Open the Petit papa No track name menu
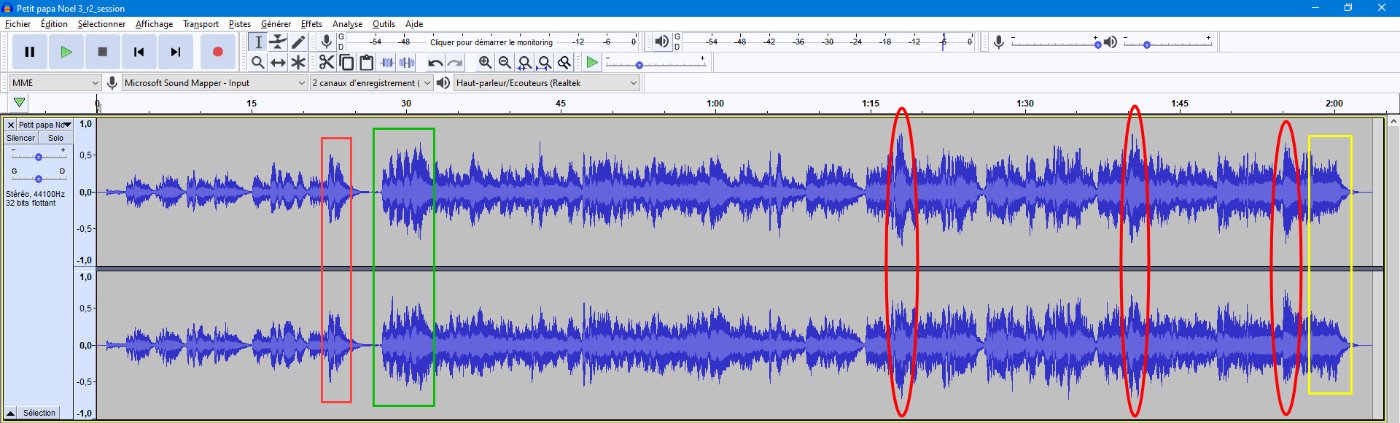 tap(44, 125)
